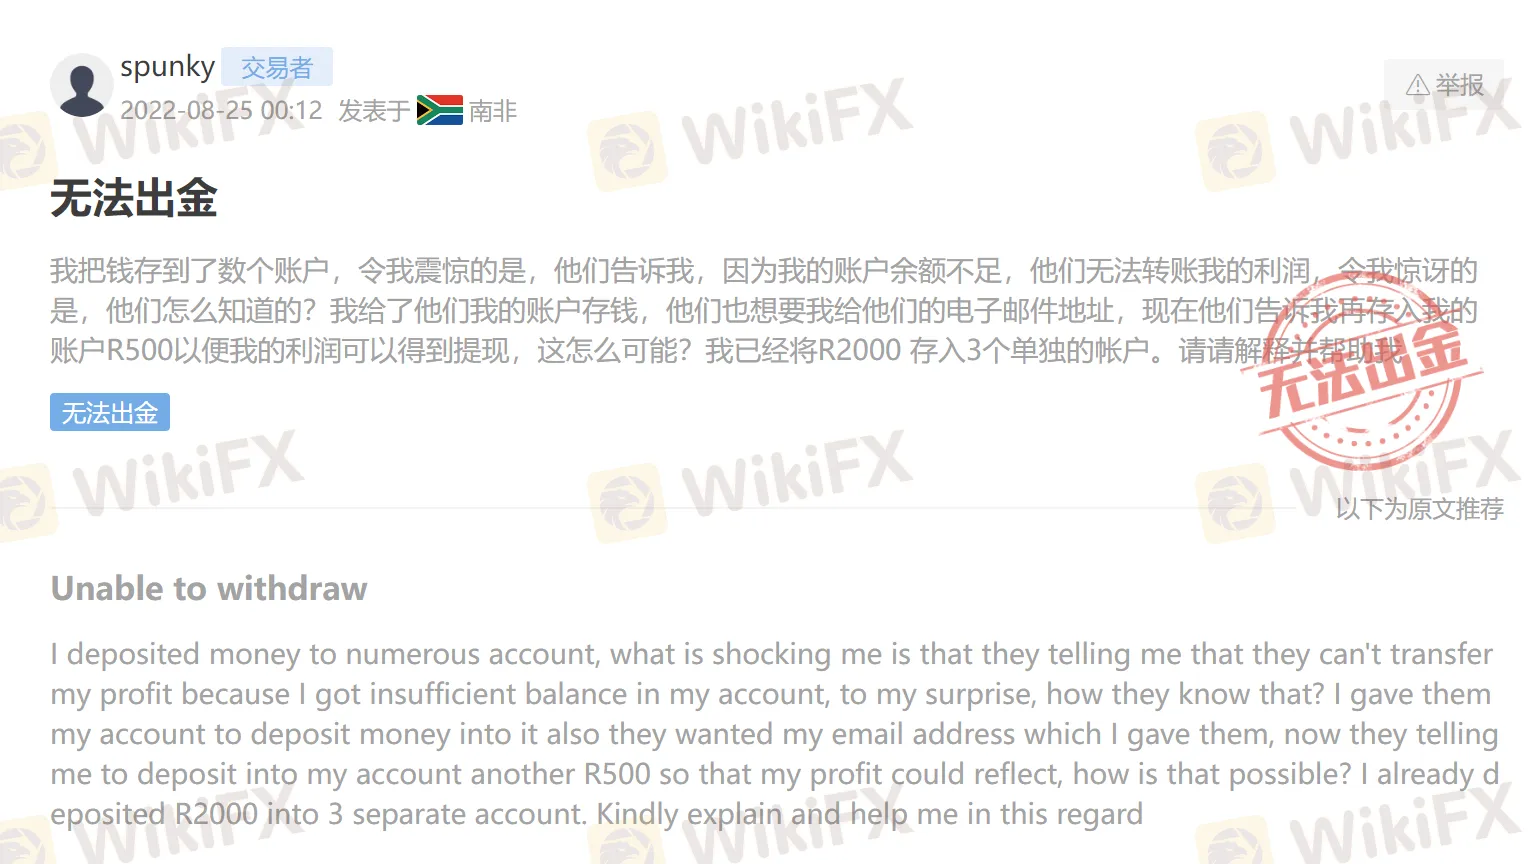Click the WikiFX watermark at left middle
The width and height of the screenshot is (1536, 864).
click(x=150, y=484)
